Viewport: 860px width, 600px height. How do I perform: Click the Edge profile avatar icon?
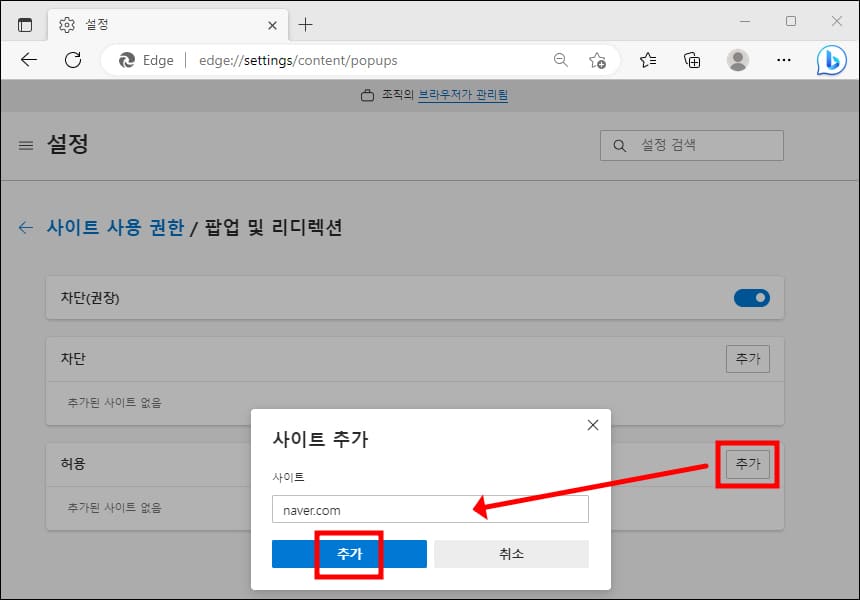point(738,60)
